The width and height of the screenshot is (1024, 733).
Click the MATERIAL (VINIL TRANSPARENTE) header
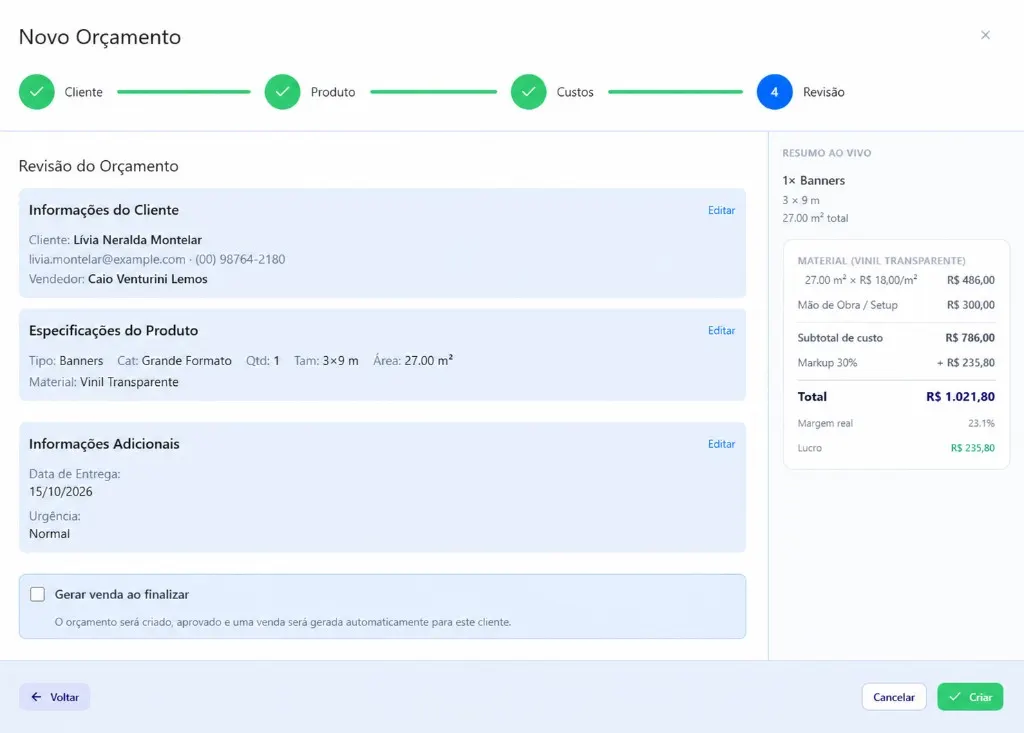(x=881, y=261)
